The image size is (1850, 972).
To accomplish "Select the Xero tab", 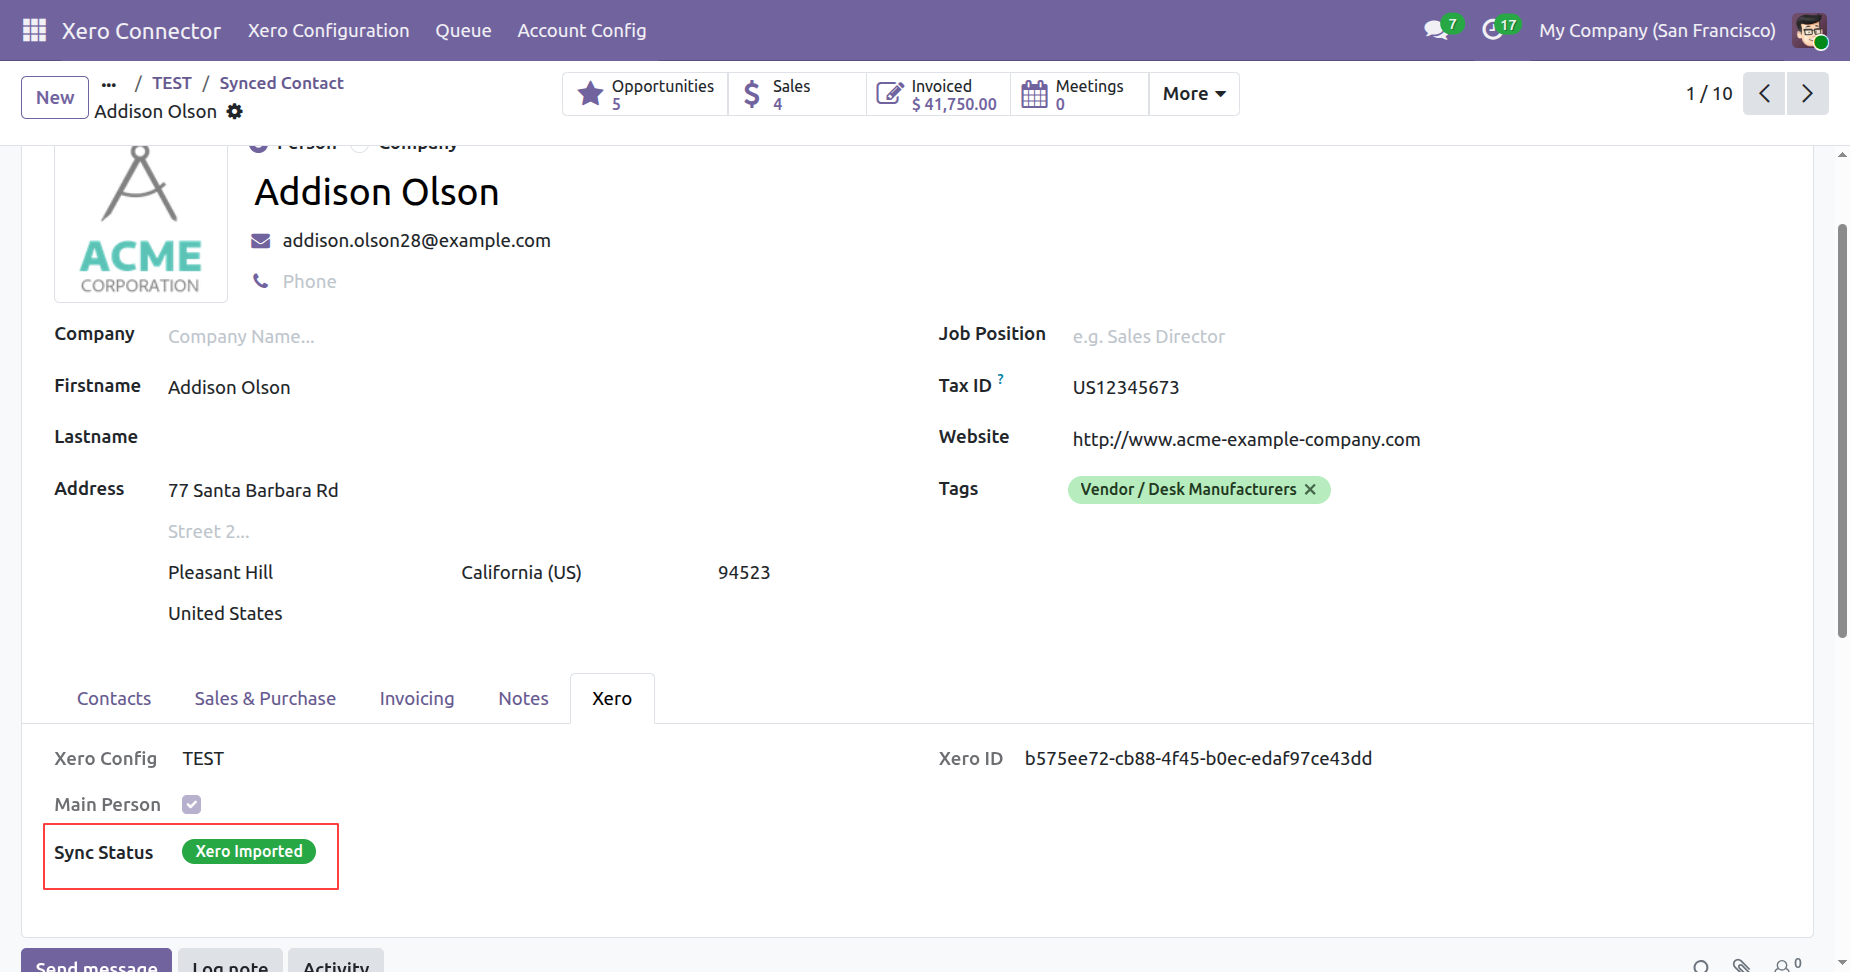I will (612, 699).
